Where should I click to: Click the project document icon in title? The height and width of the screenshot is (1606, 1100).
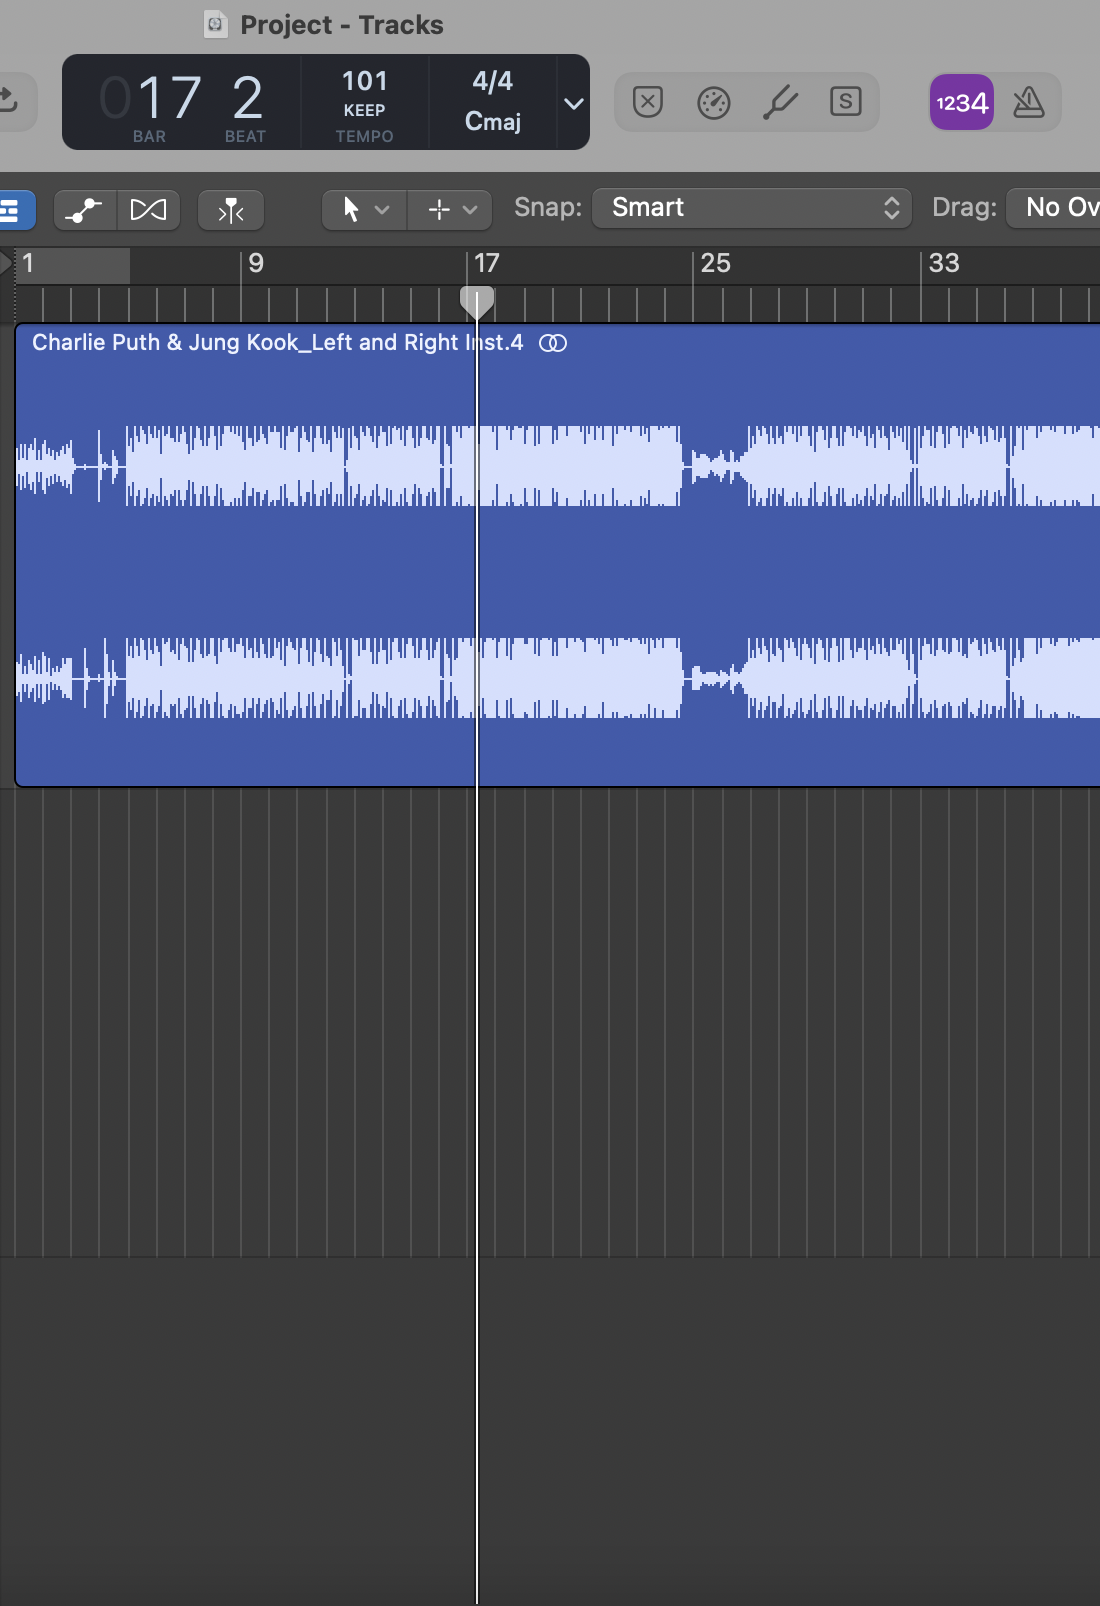(x=215, y=24)
